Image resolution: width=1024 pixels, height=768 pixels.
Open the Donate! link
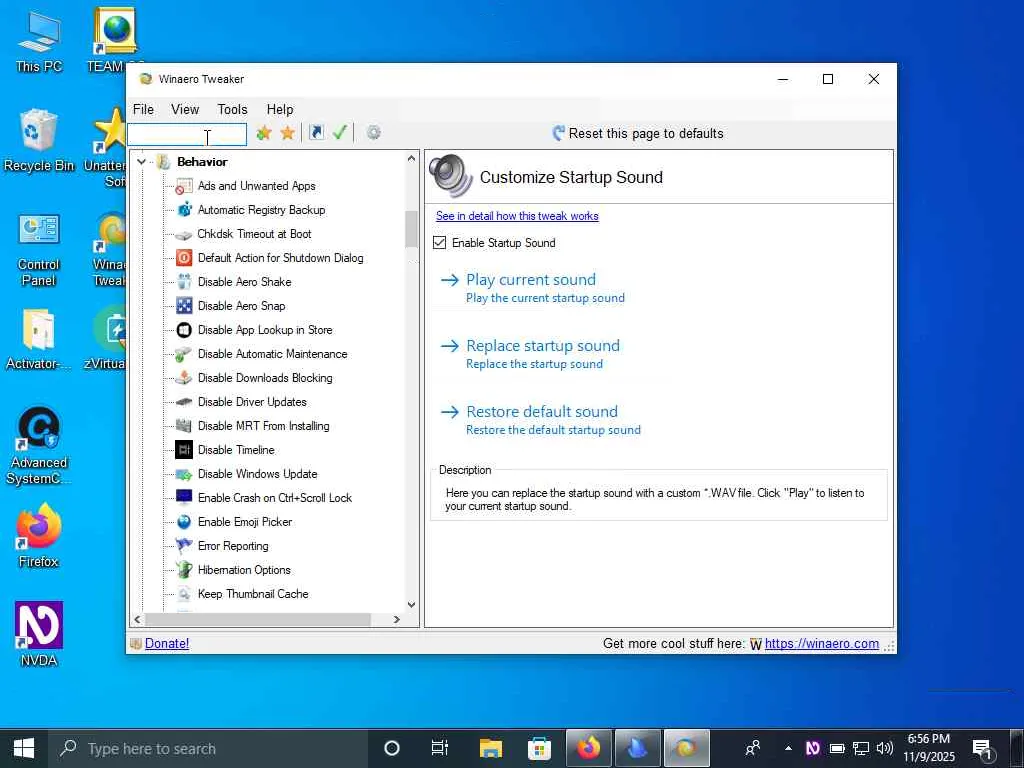tap(167, 643)
